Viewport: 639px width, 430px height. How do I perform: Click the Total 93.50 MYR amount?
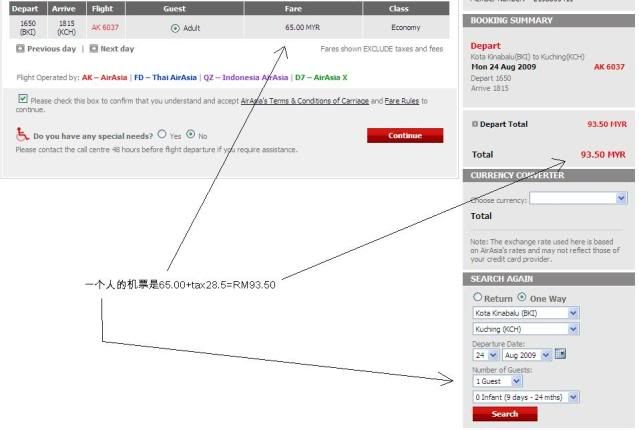(603, 154)
